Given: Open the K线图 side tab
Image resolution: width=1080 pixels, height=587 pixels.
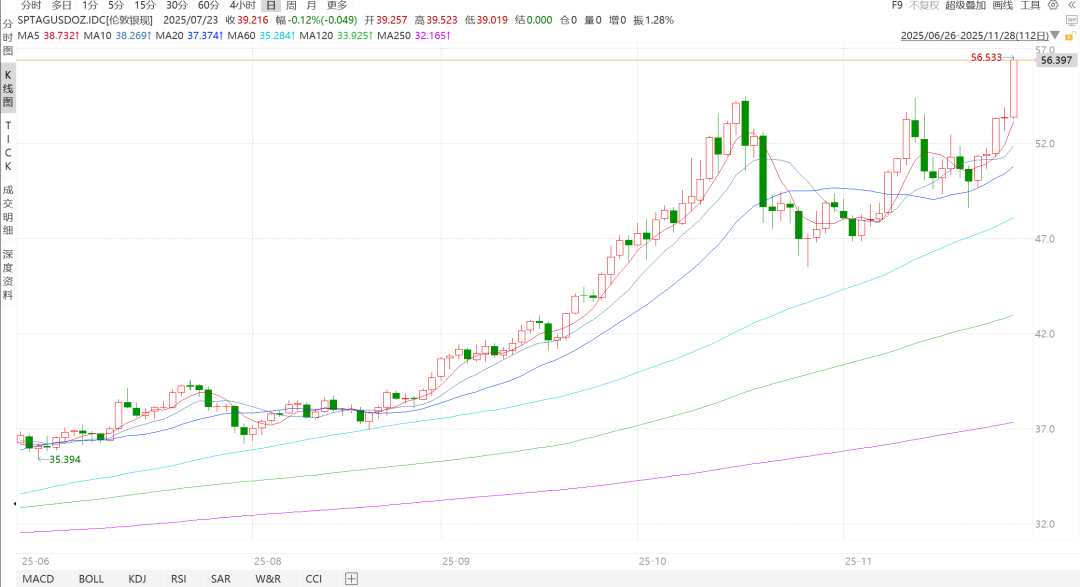Looking at the screenshot, I should [8, 88].
